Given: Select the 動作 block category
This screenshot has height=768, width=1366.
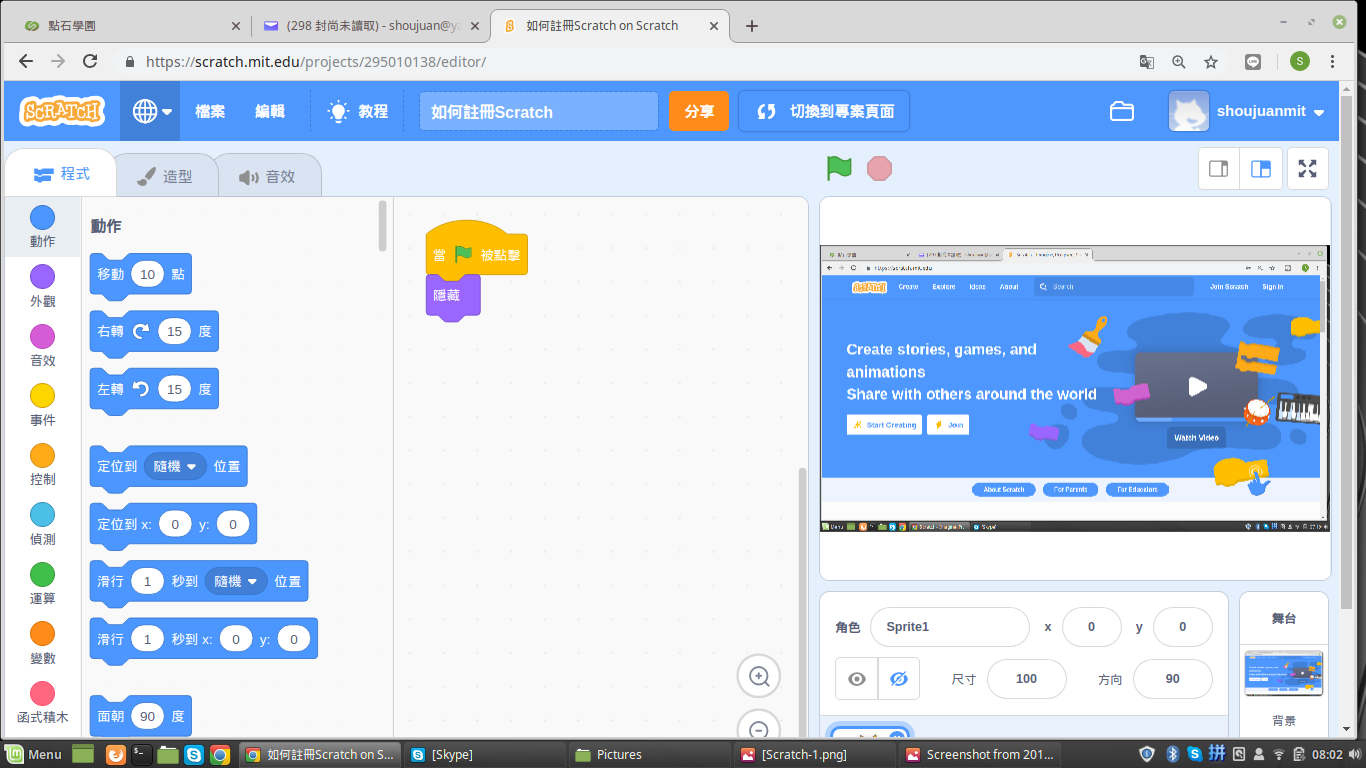Looking at the screenshot, I should coord(42,227).
